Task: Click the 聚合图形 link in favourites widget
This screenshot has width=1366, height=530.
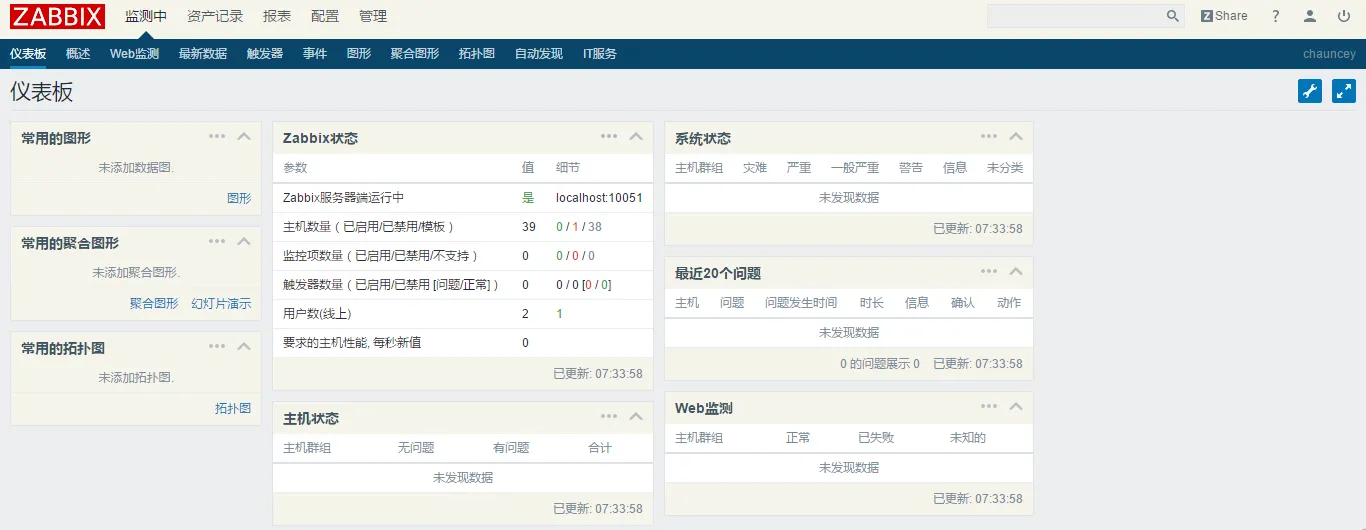Action: pos(154,303)
